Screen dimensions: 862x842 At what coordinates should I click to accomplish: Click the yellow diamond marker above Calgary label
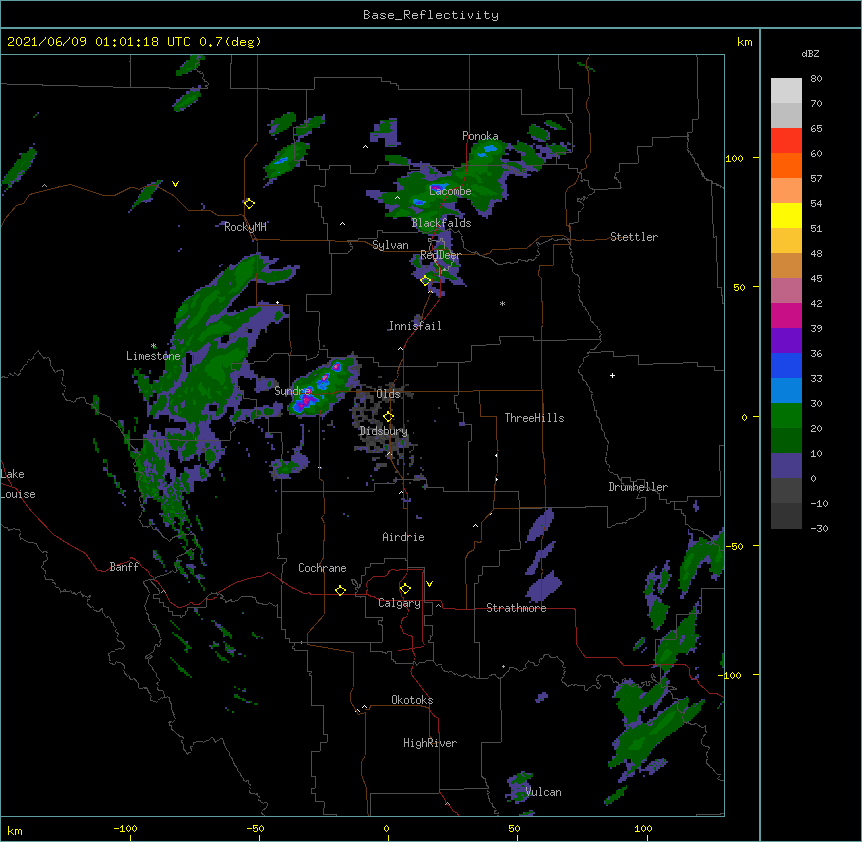click(405, 589)
